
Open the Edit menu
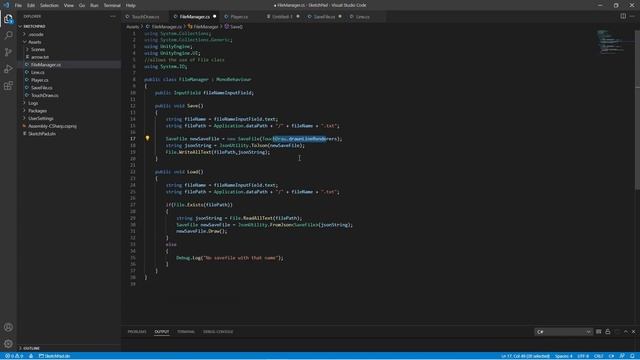click(x=31, y=5)
